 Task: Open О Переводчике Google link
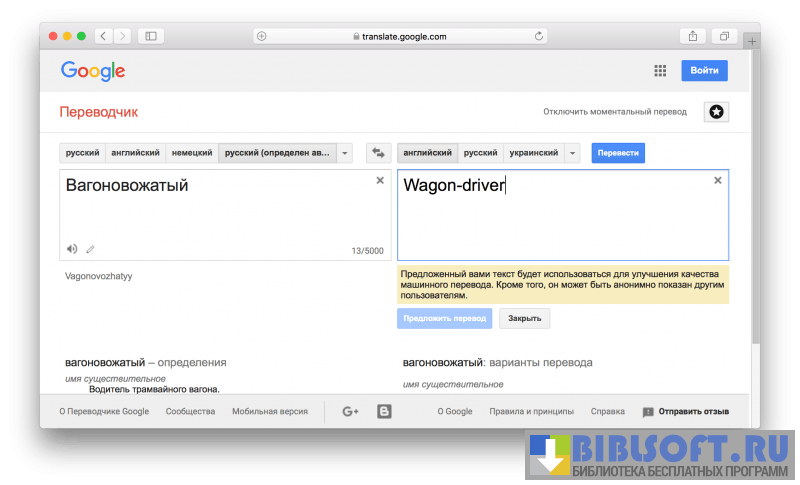click(x=104, y=412)
